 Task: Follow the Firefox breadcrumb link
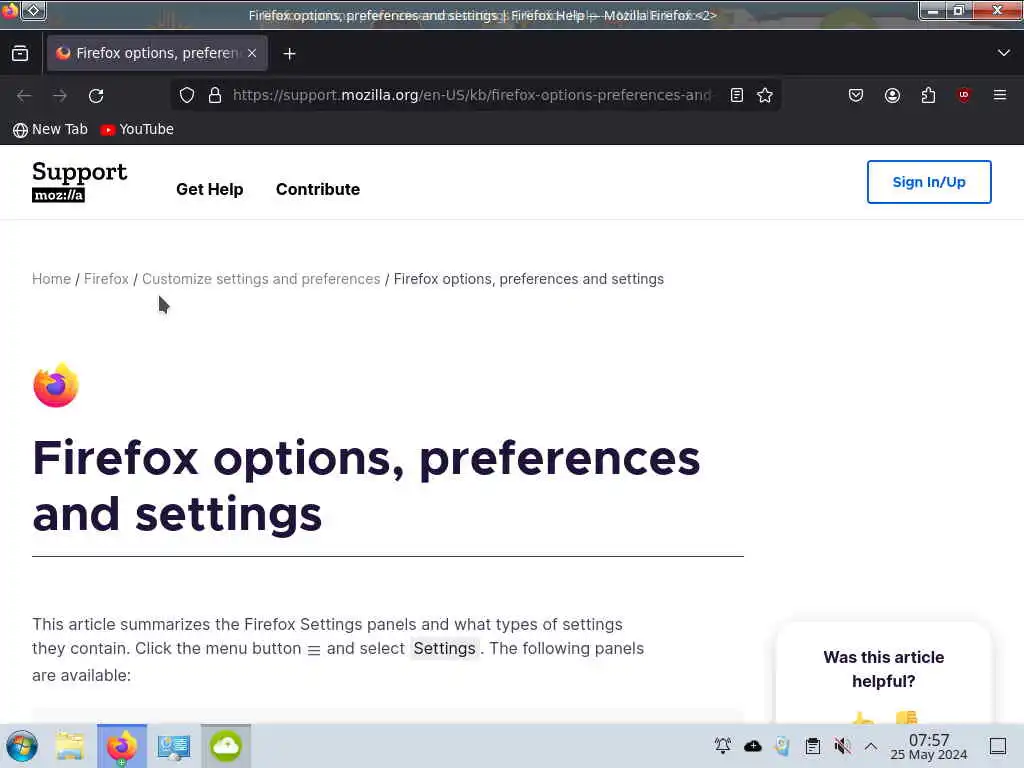point(106,279)
